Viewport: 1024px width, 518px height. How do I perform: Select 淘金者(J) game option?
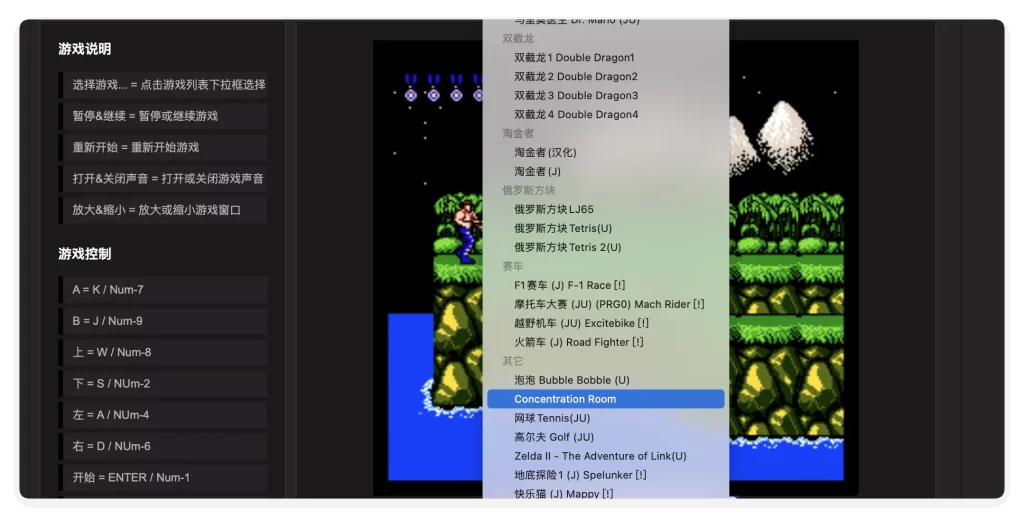[537, 172]
